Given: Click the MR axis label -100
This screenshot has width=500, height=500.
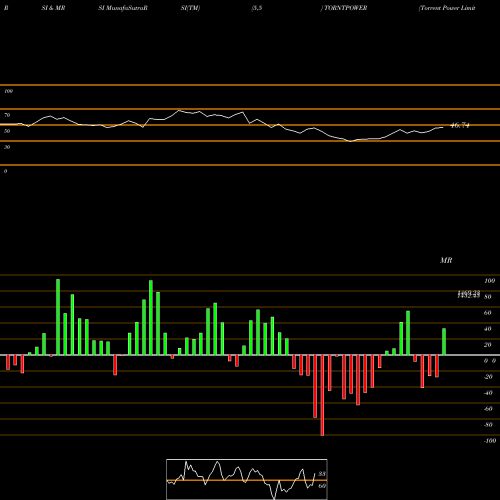Looking at the screenshot, I should [x=490, y=441].
